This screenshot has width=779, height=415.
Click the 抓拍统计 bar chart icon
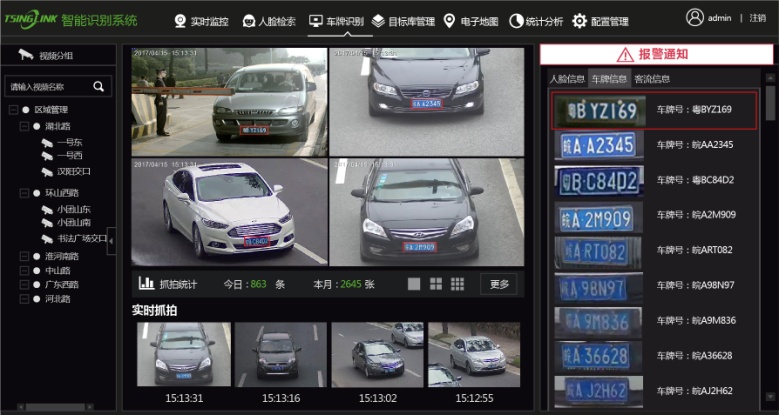(x=146, y=284)
